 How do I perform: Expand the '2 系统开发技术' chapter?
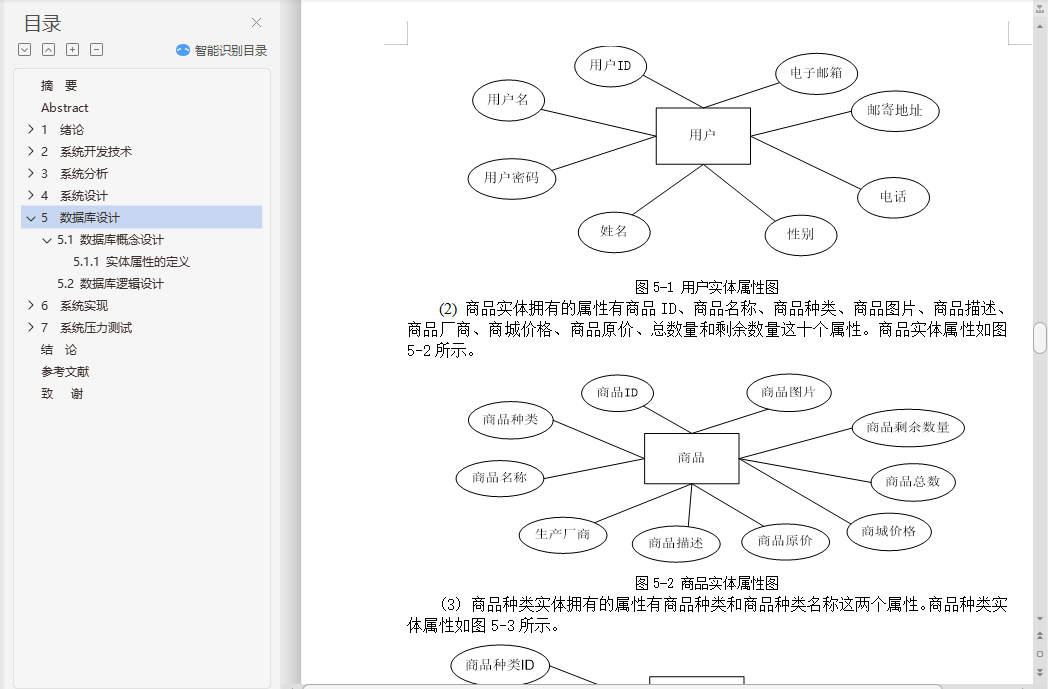(x=31, y=151)
